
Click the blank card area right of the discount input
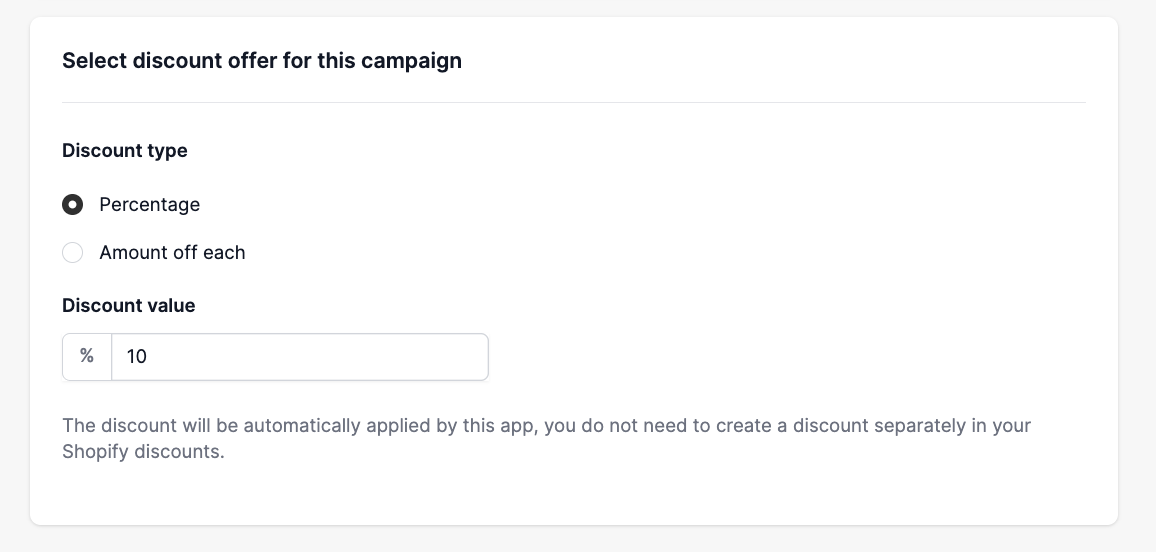coord(780,357)
